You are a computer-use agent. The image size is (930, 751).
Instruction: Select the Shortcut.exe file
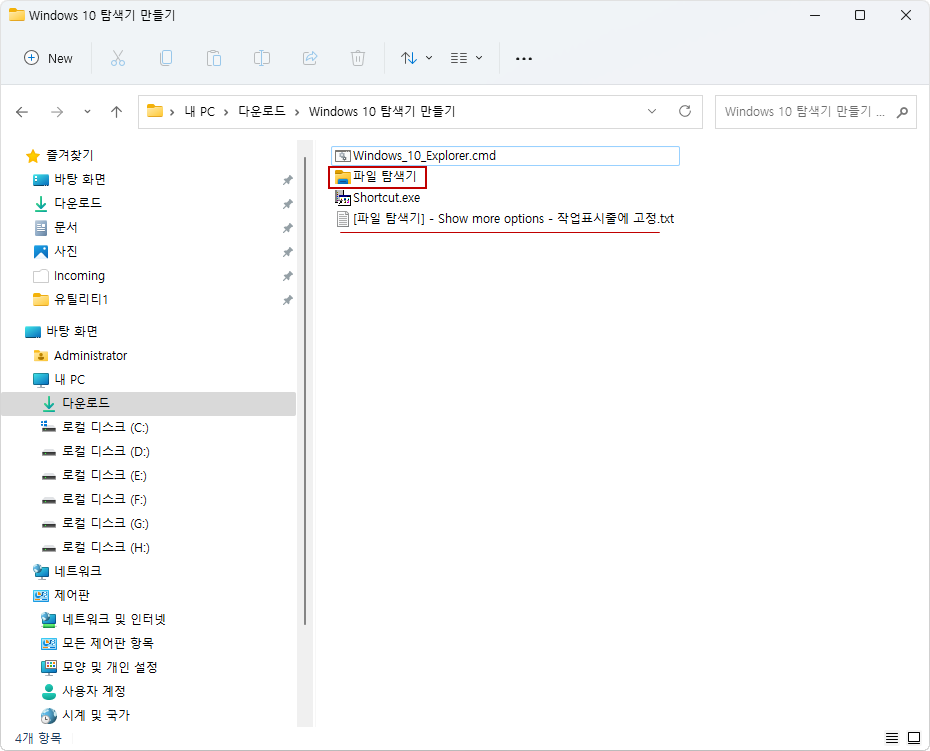click(x=377, y=198)
